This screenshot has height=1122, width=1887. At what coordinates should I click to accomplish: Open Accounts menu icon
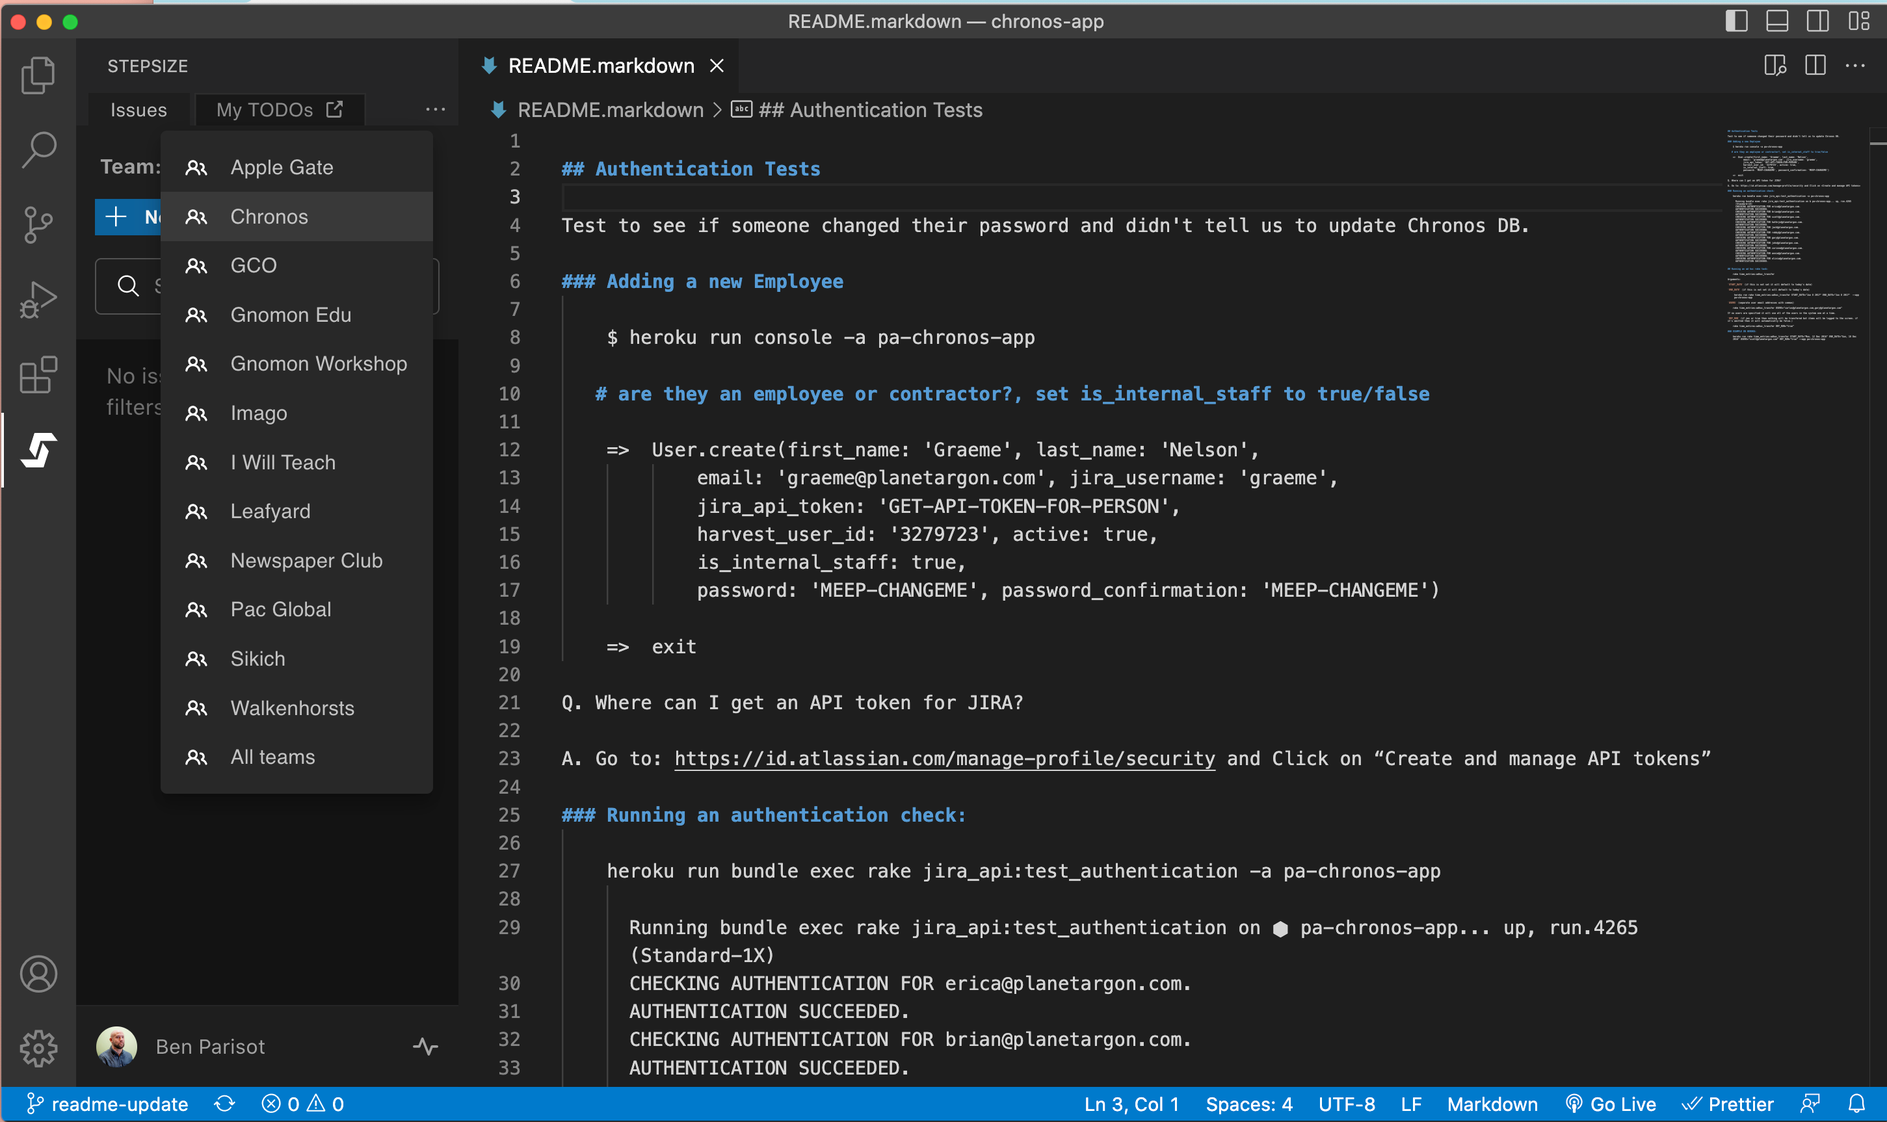tap(38, 974)
